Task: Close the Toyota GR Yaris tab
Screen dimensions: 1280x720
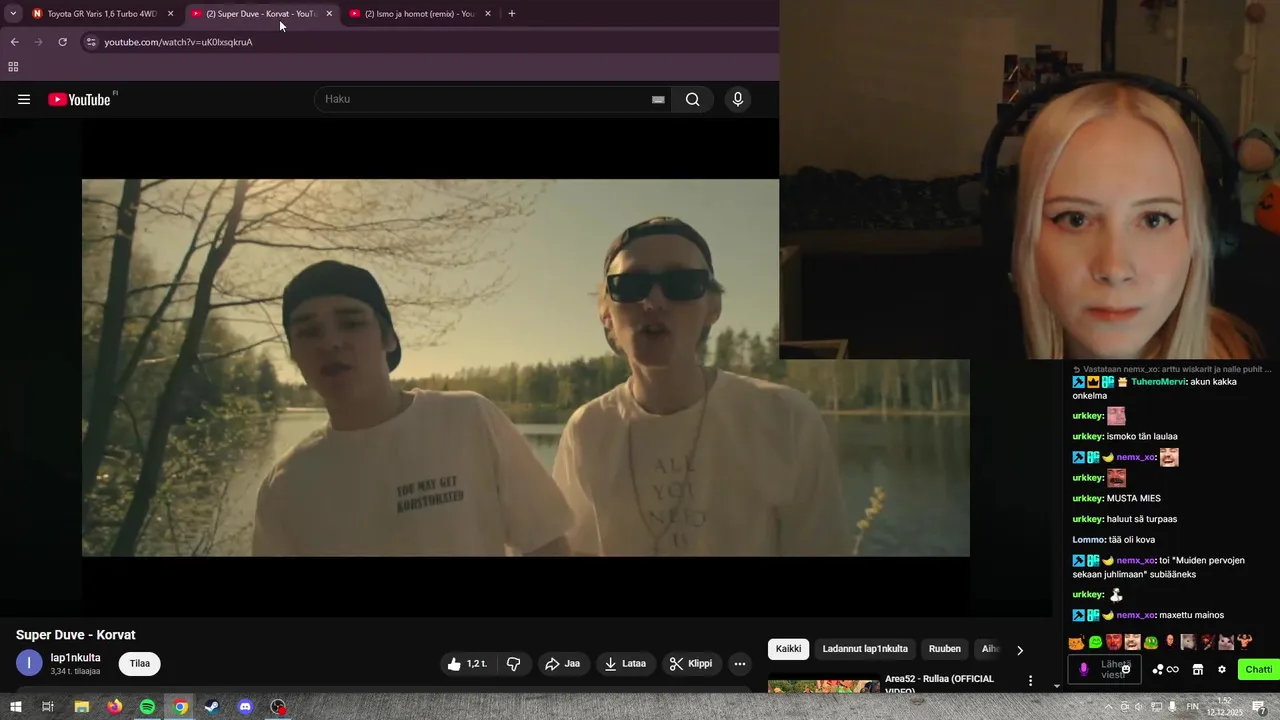Action: (170, 14)
